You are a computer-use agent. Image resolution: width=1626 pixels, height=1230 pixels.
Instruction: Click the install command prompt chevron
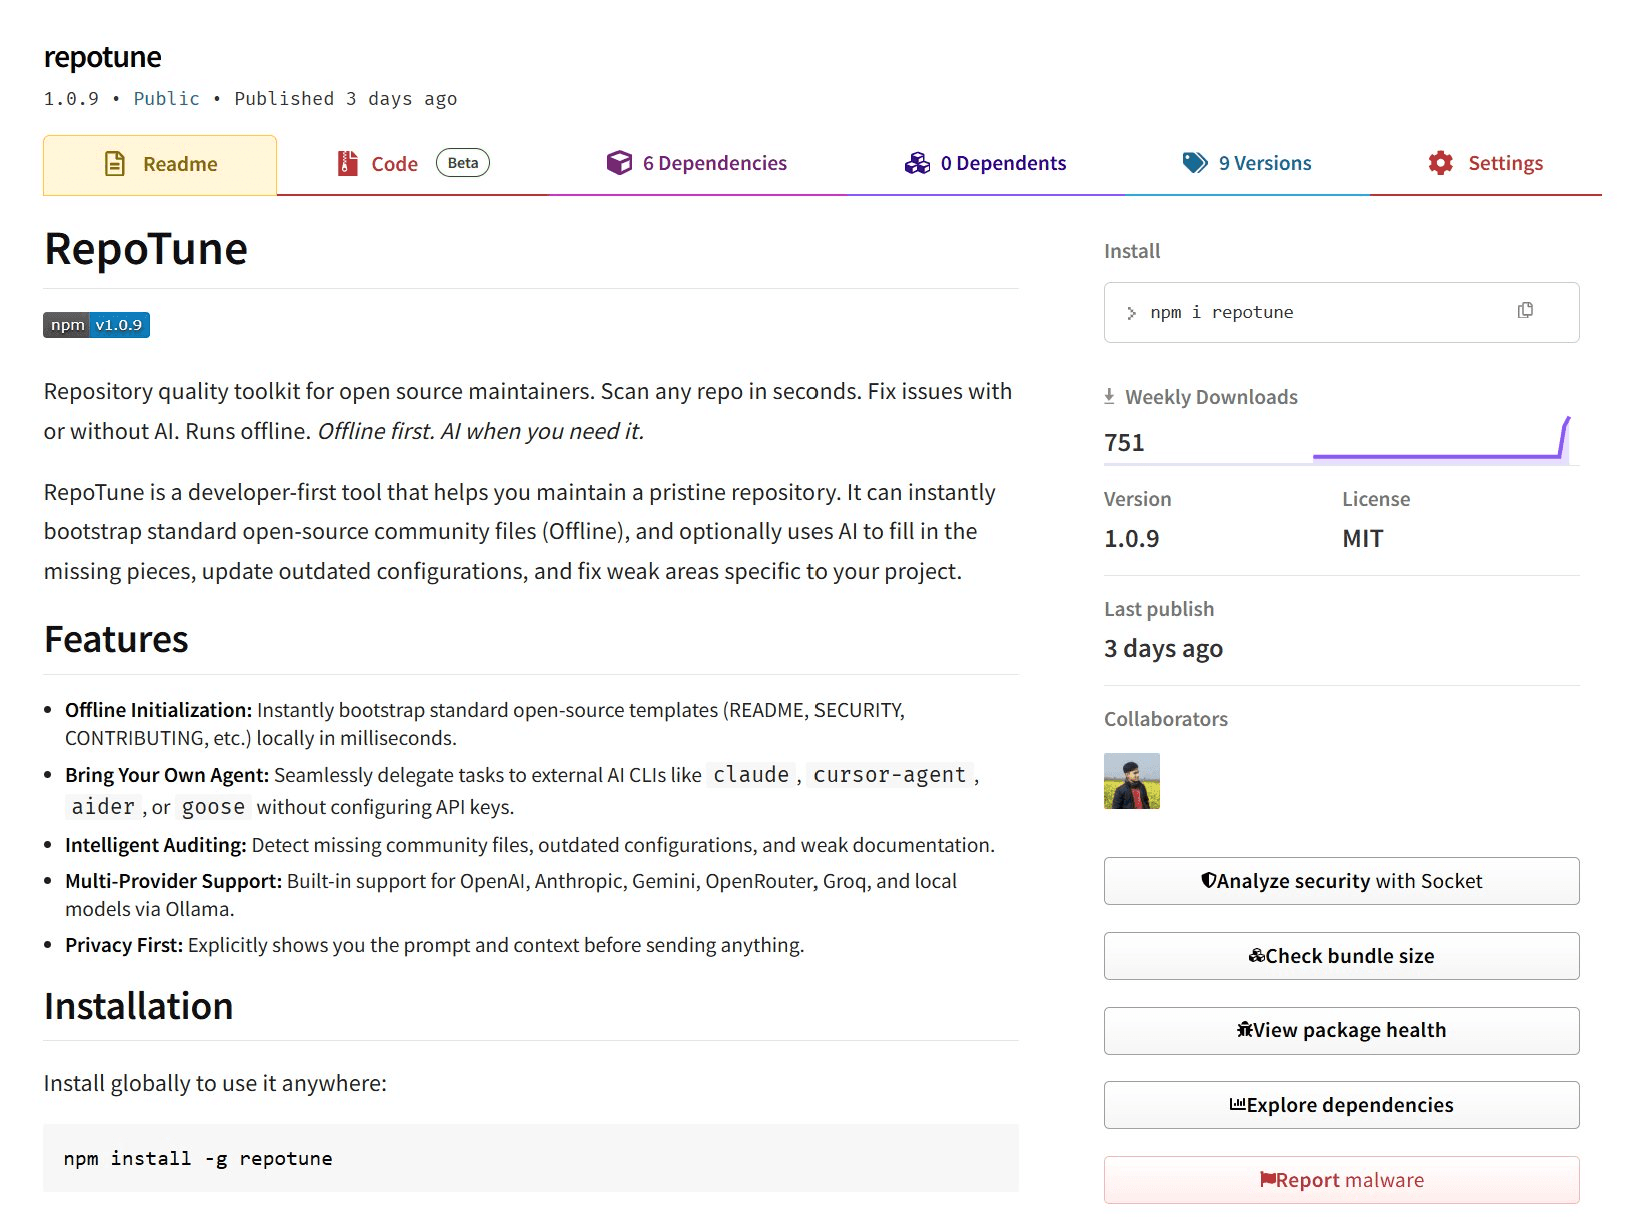coord(1131,313)
